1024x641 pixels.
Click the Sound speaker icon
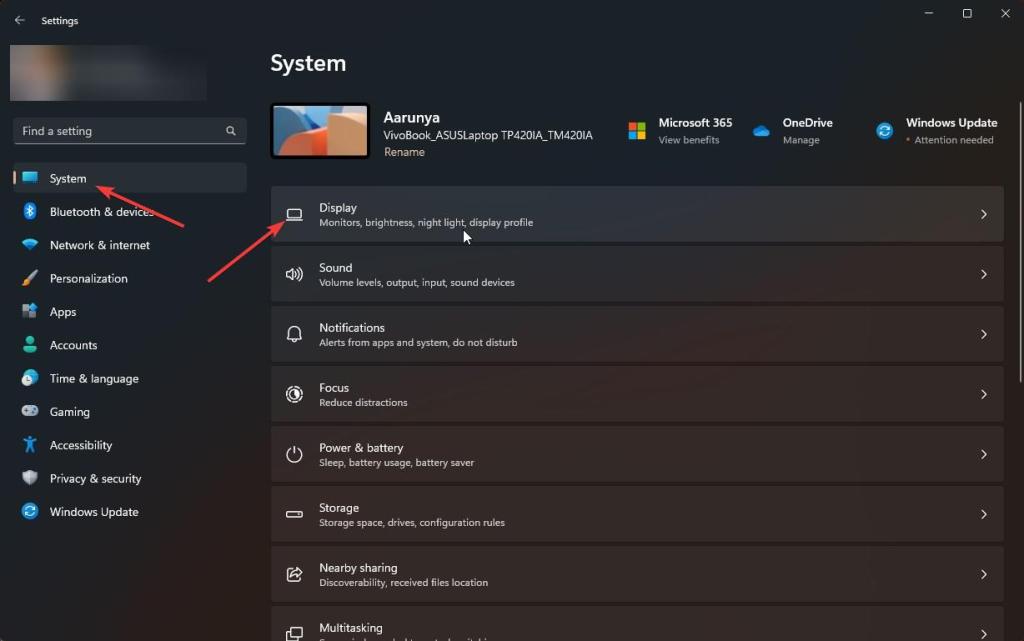click(x=294, y=274)
